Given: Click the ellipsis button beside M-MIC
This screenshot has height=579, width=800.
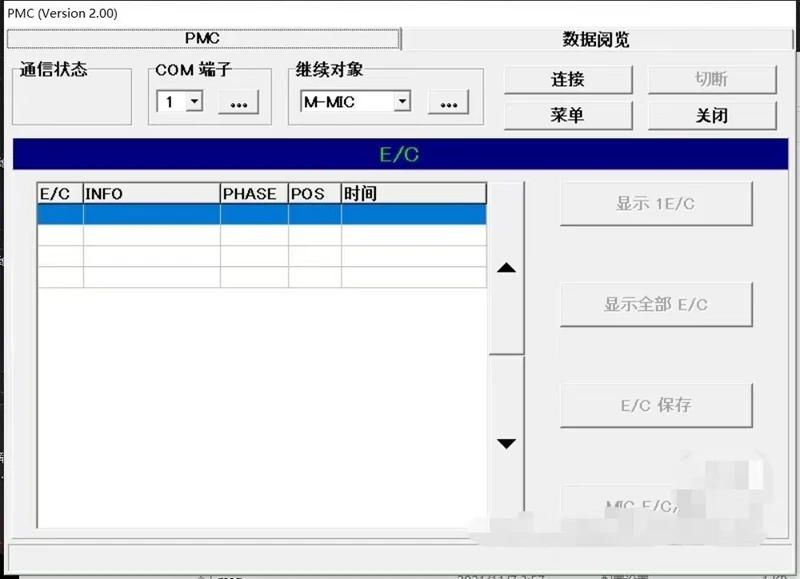Looking at the screenshot, I should [448, 103].
